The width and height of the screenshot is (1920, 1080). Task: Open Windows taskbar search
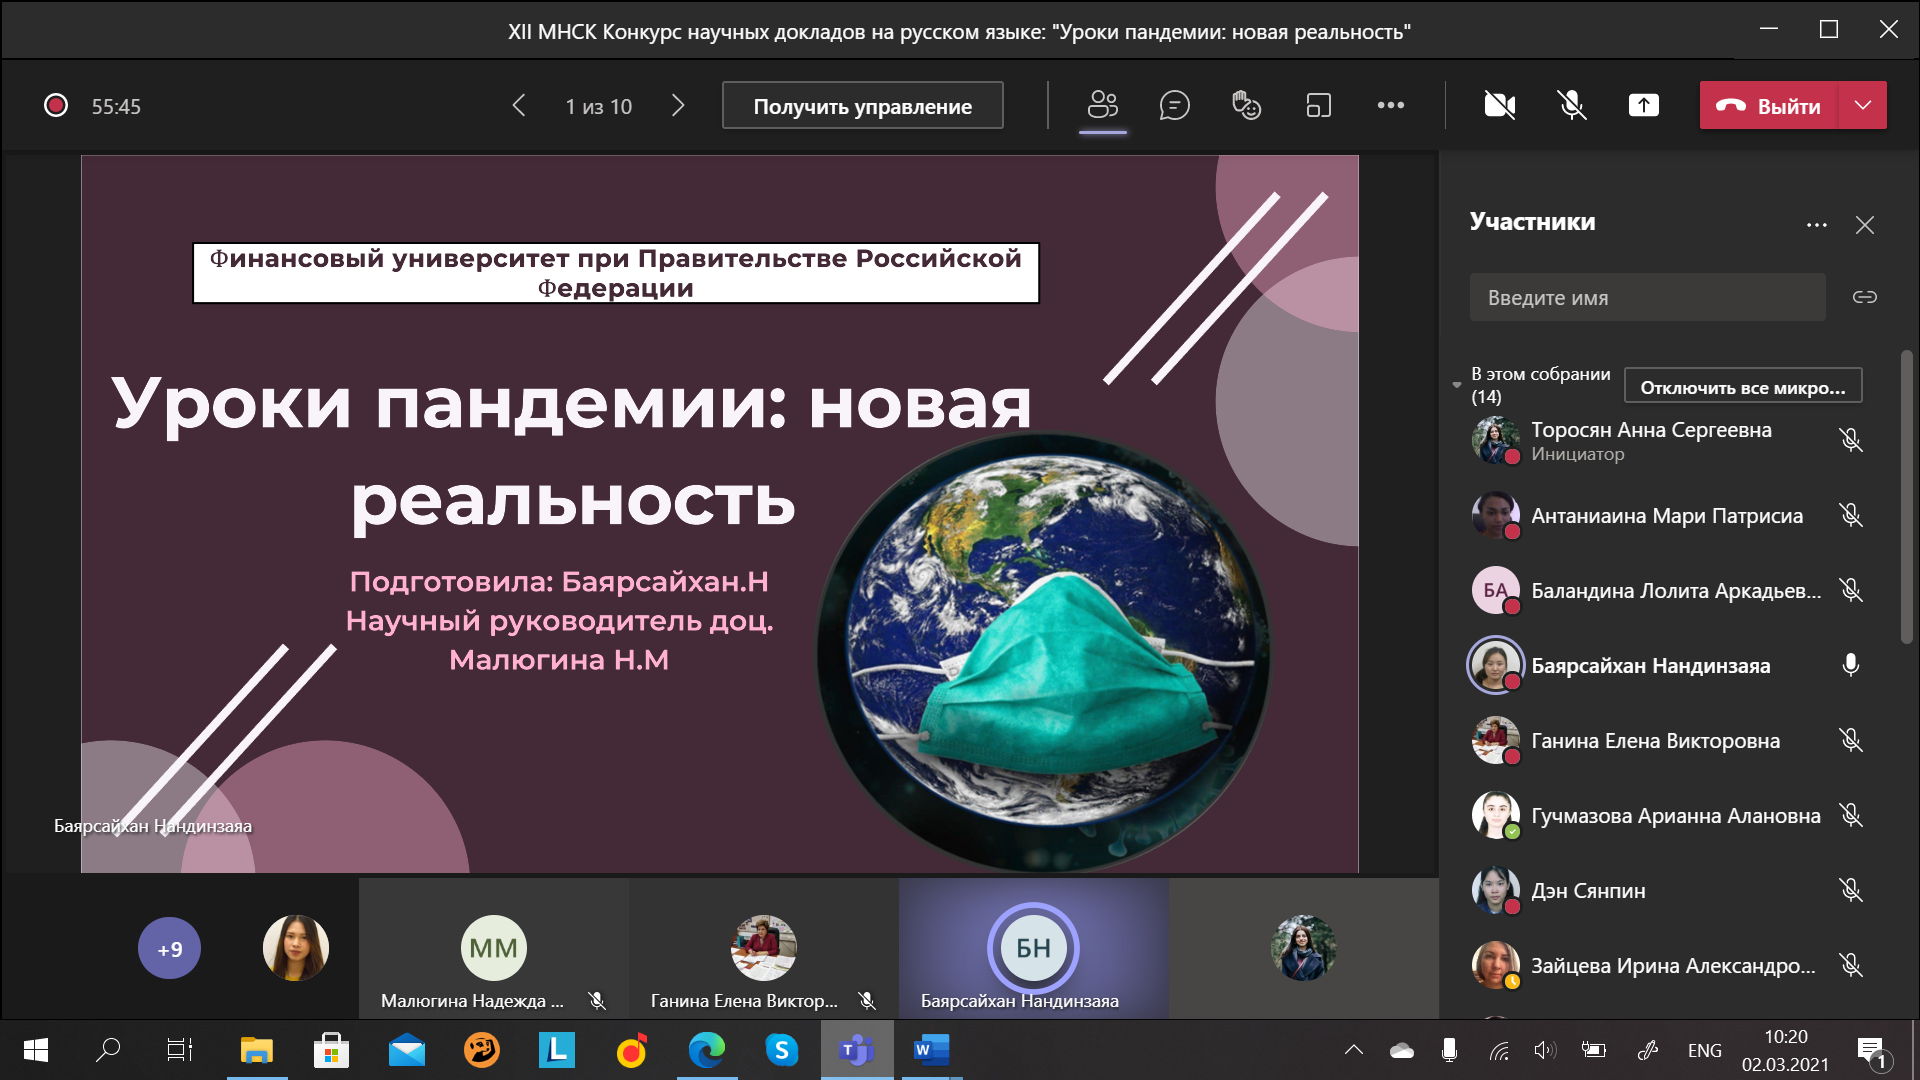coord(108,1050)
